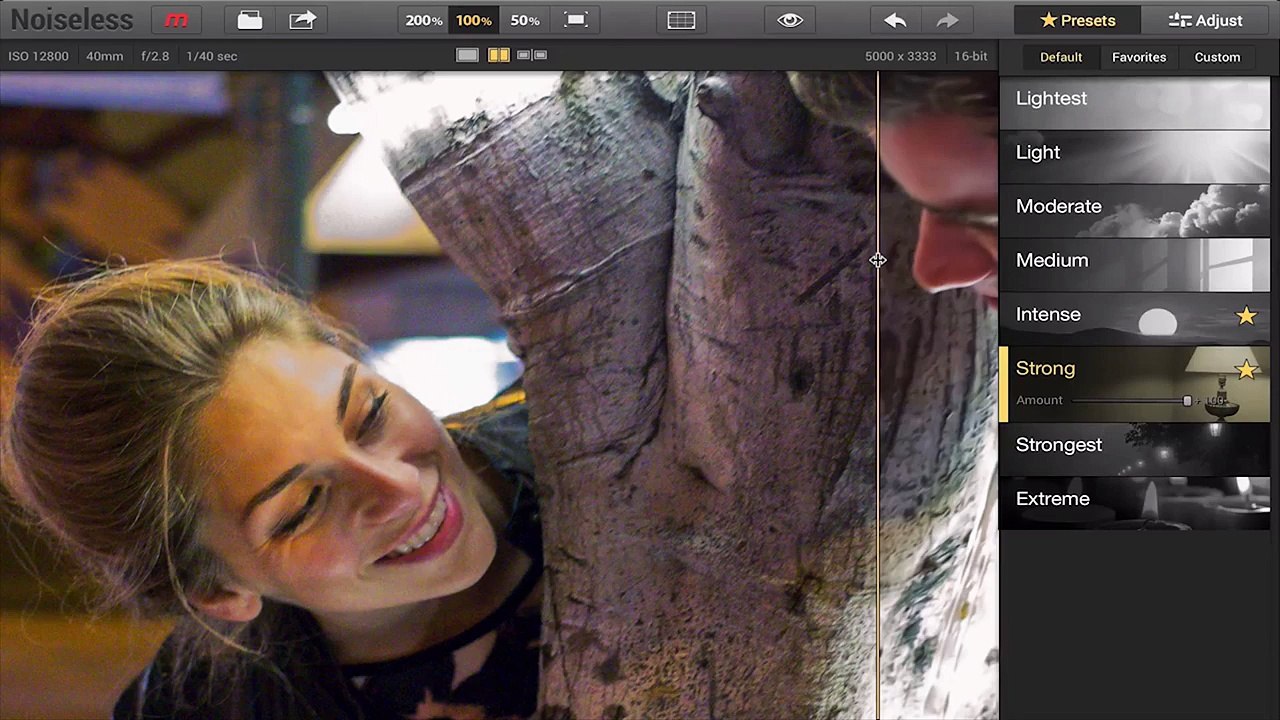Click the ISO 12800 info text
1280x720 pixels.
pyautogui.click(x=38, y=56)
